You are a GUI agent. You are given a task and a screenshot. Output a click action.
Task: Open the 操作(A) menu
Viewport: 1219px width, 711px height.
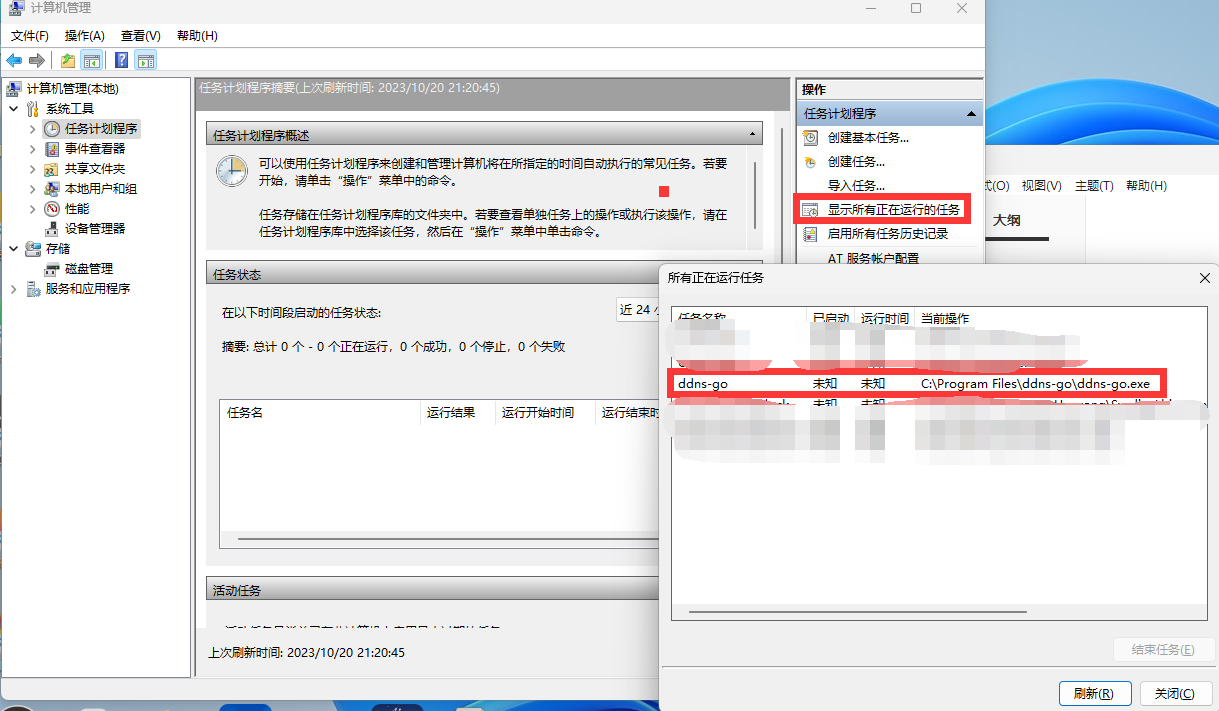pos(85,35)
